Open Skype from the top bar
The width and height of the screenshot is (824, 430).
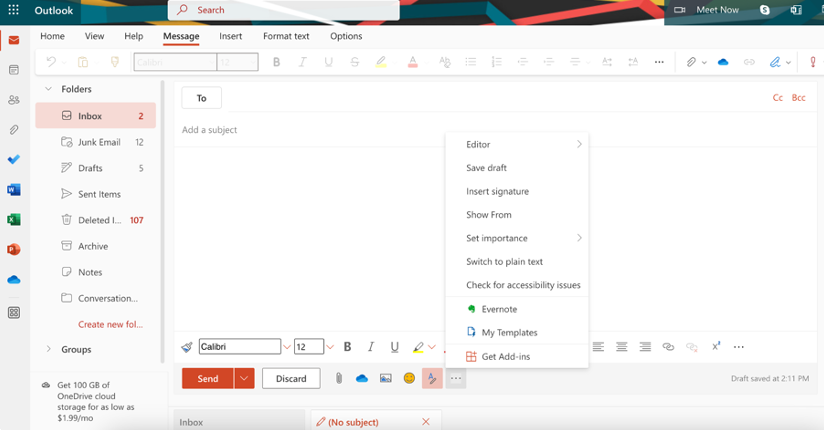[x=765, y=10]
